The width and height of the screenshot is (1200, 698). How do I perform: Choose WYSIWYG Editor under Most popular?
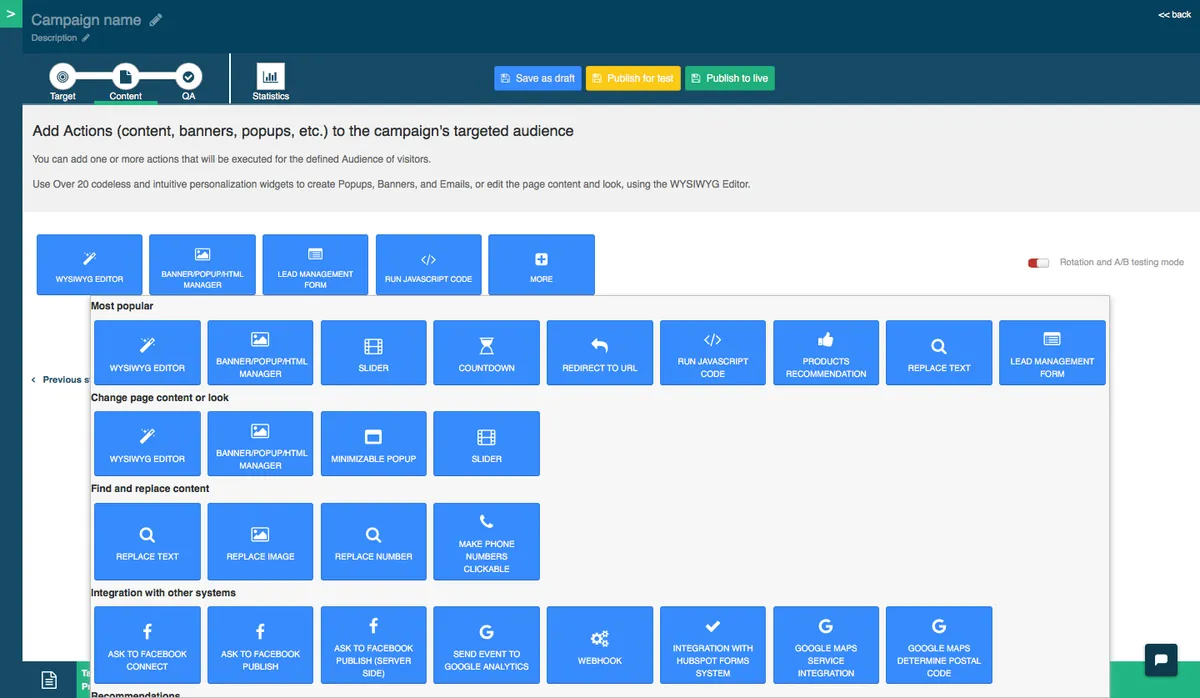pos(147,353)
